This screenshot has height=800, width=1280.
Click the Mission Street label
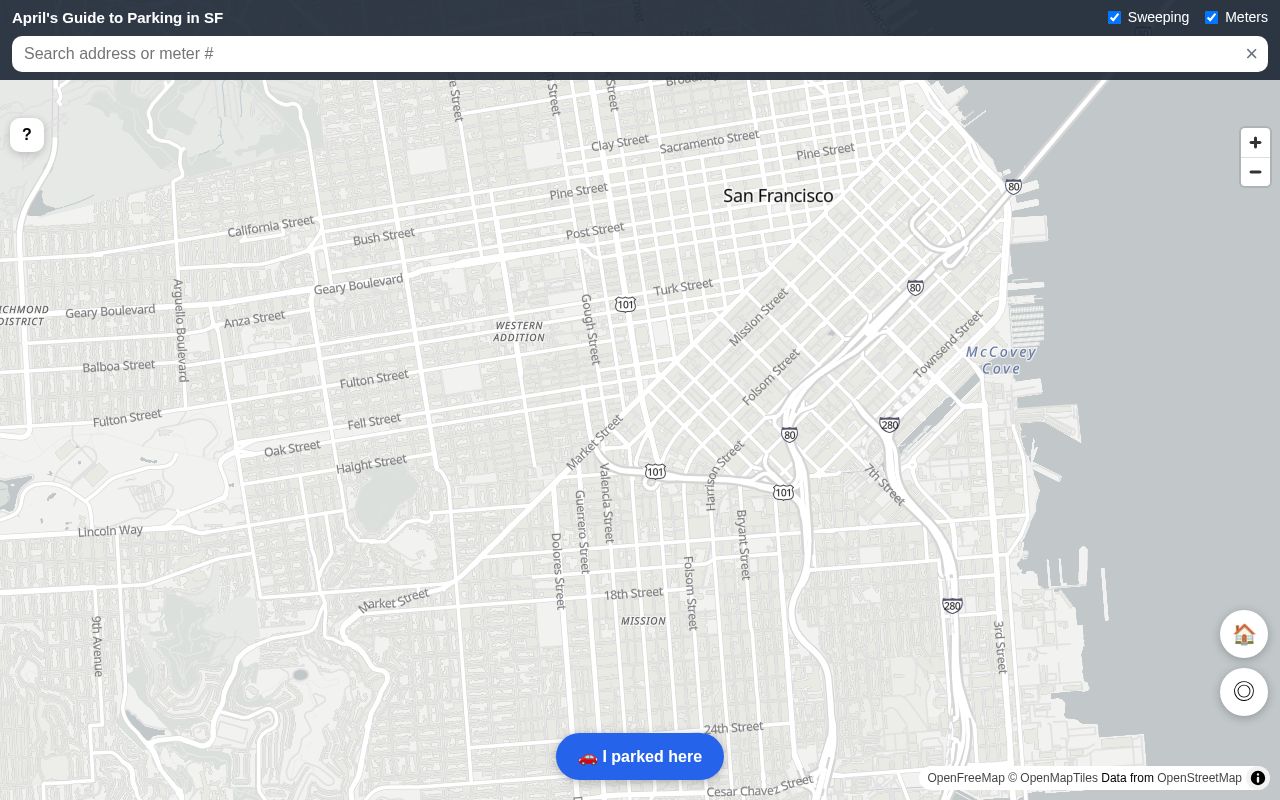[758, 317]
